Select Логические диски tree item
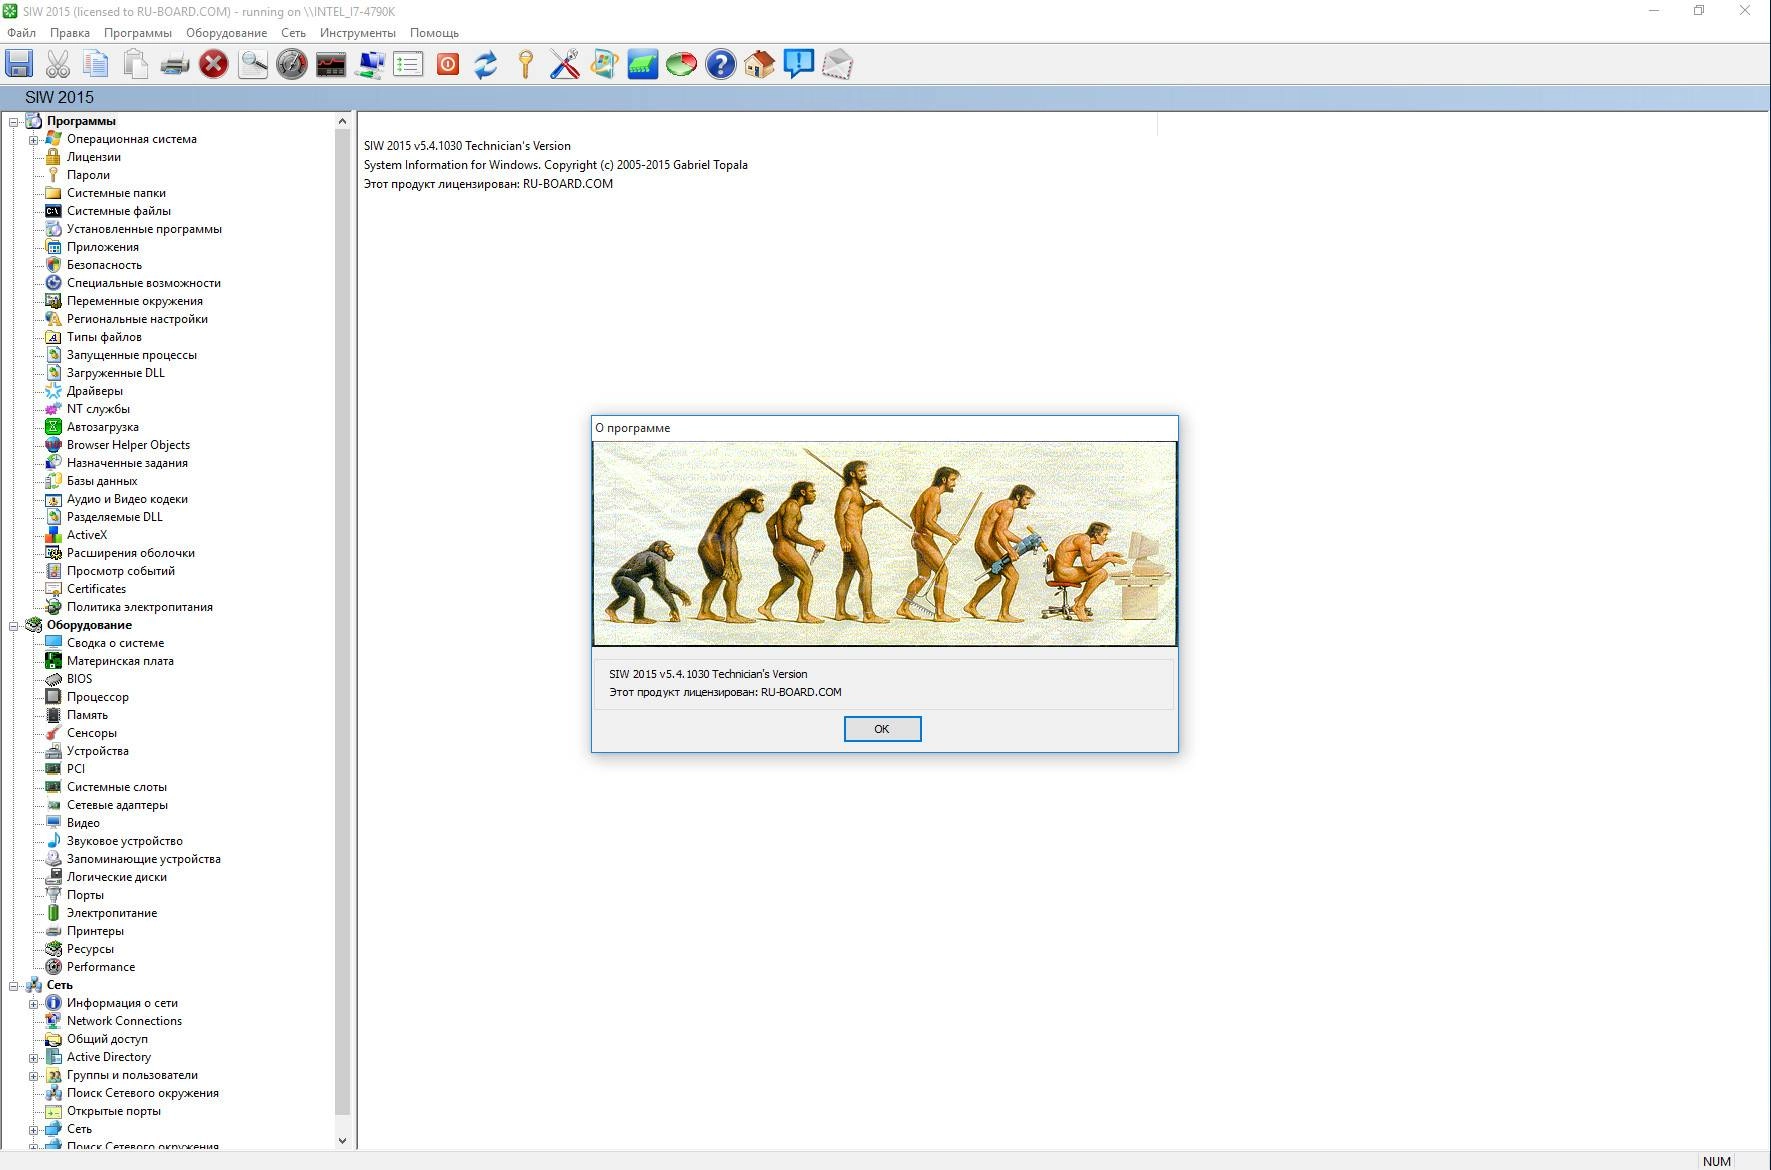 coord(117,877)
